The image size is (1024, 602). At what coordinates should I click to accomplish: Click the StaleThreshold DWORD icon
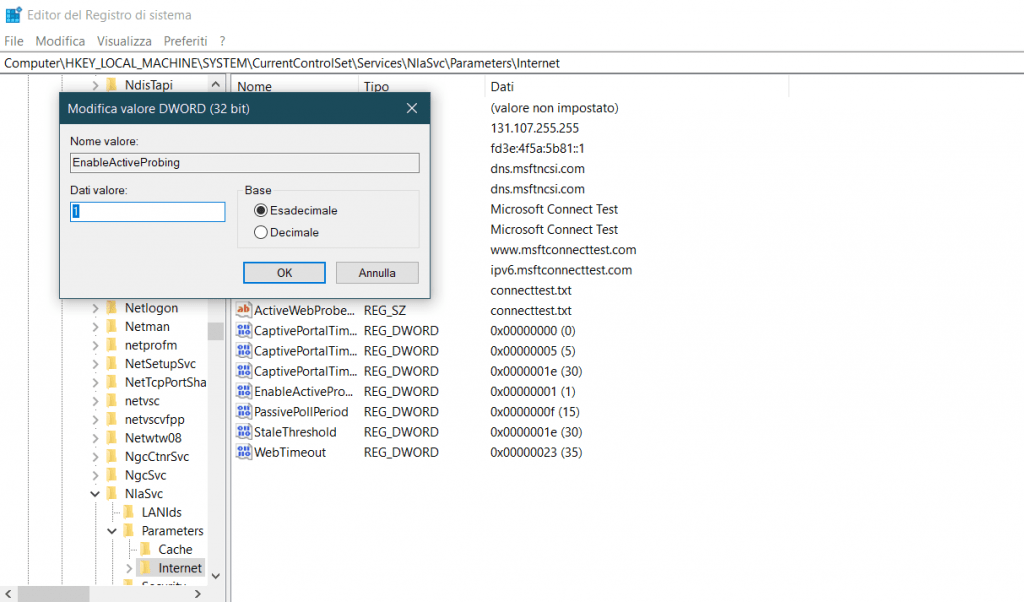tap(244, 432)
